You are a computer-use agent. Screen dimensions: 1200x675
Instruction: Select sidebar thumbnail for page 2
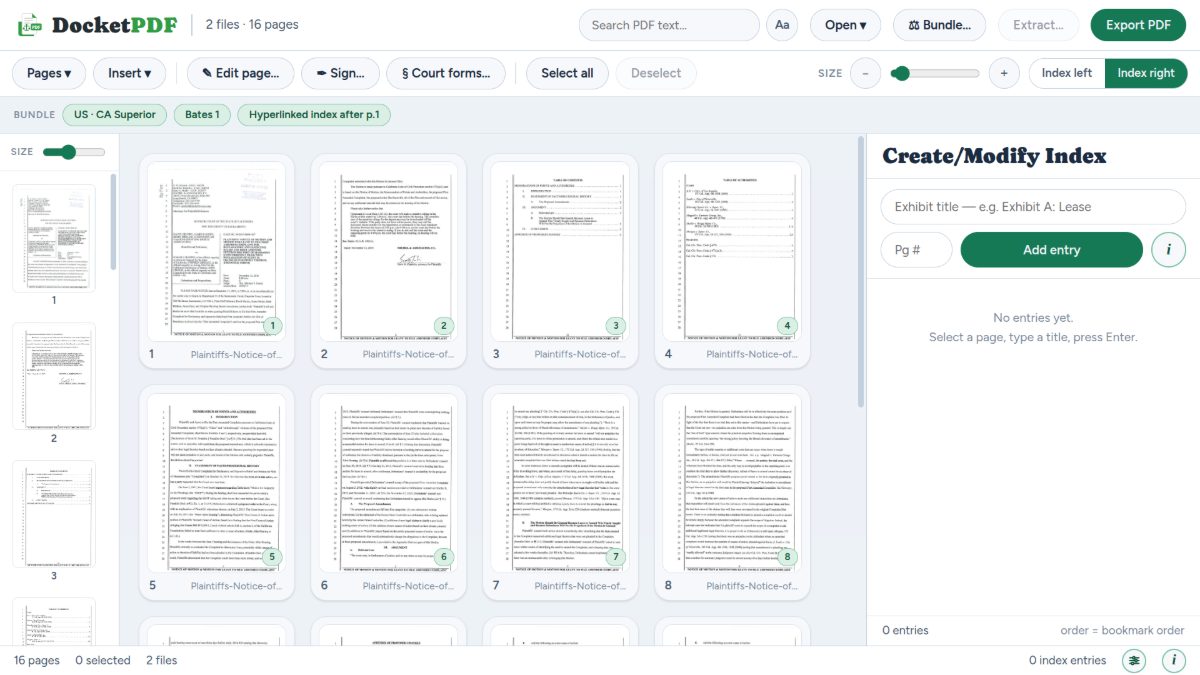(x=54, y=376)
